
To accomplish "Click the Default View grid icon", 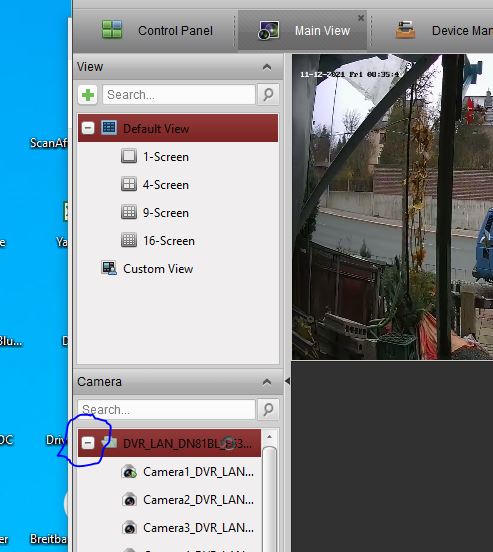I will [x=109, y=127].
